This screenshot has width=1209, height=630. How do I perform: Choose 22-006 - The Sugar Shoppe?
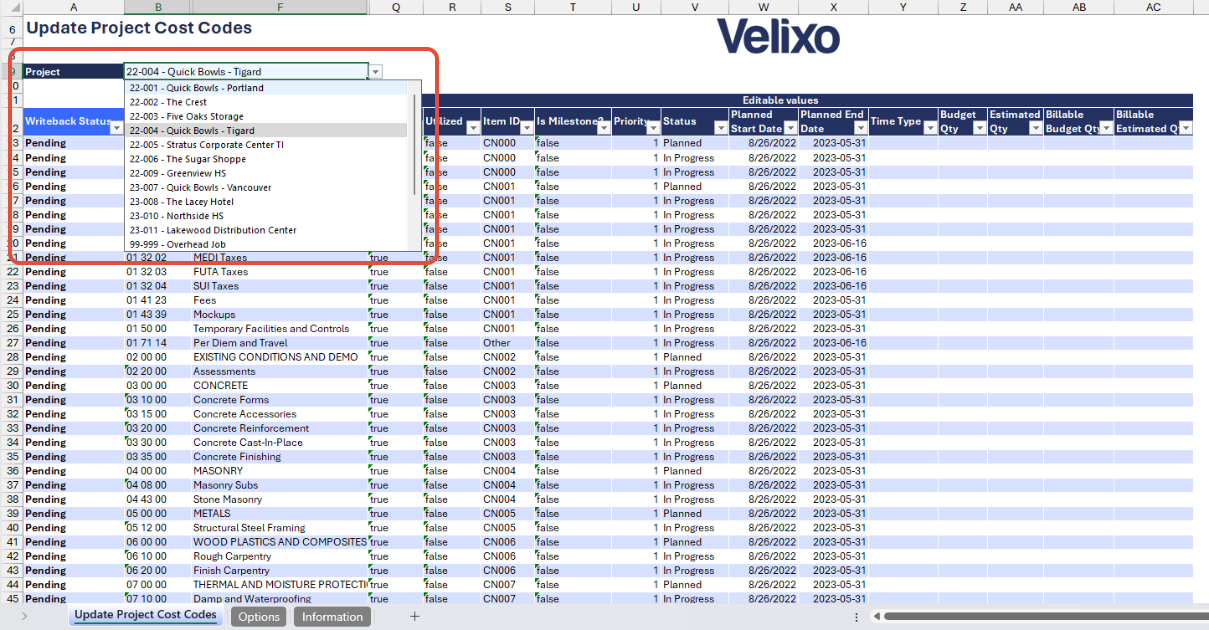pyautogui.click(x=267, y=159)
